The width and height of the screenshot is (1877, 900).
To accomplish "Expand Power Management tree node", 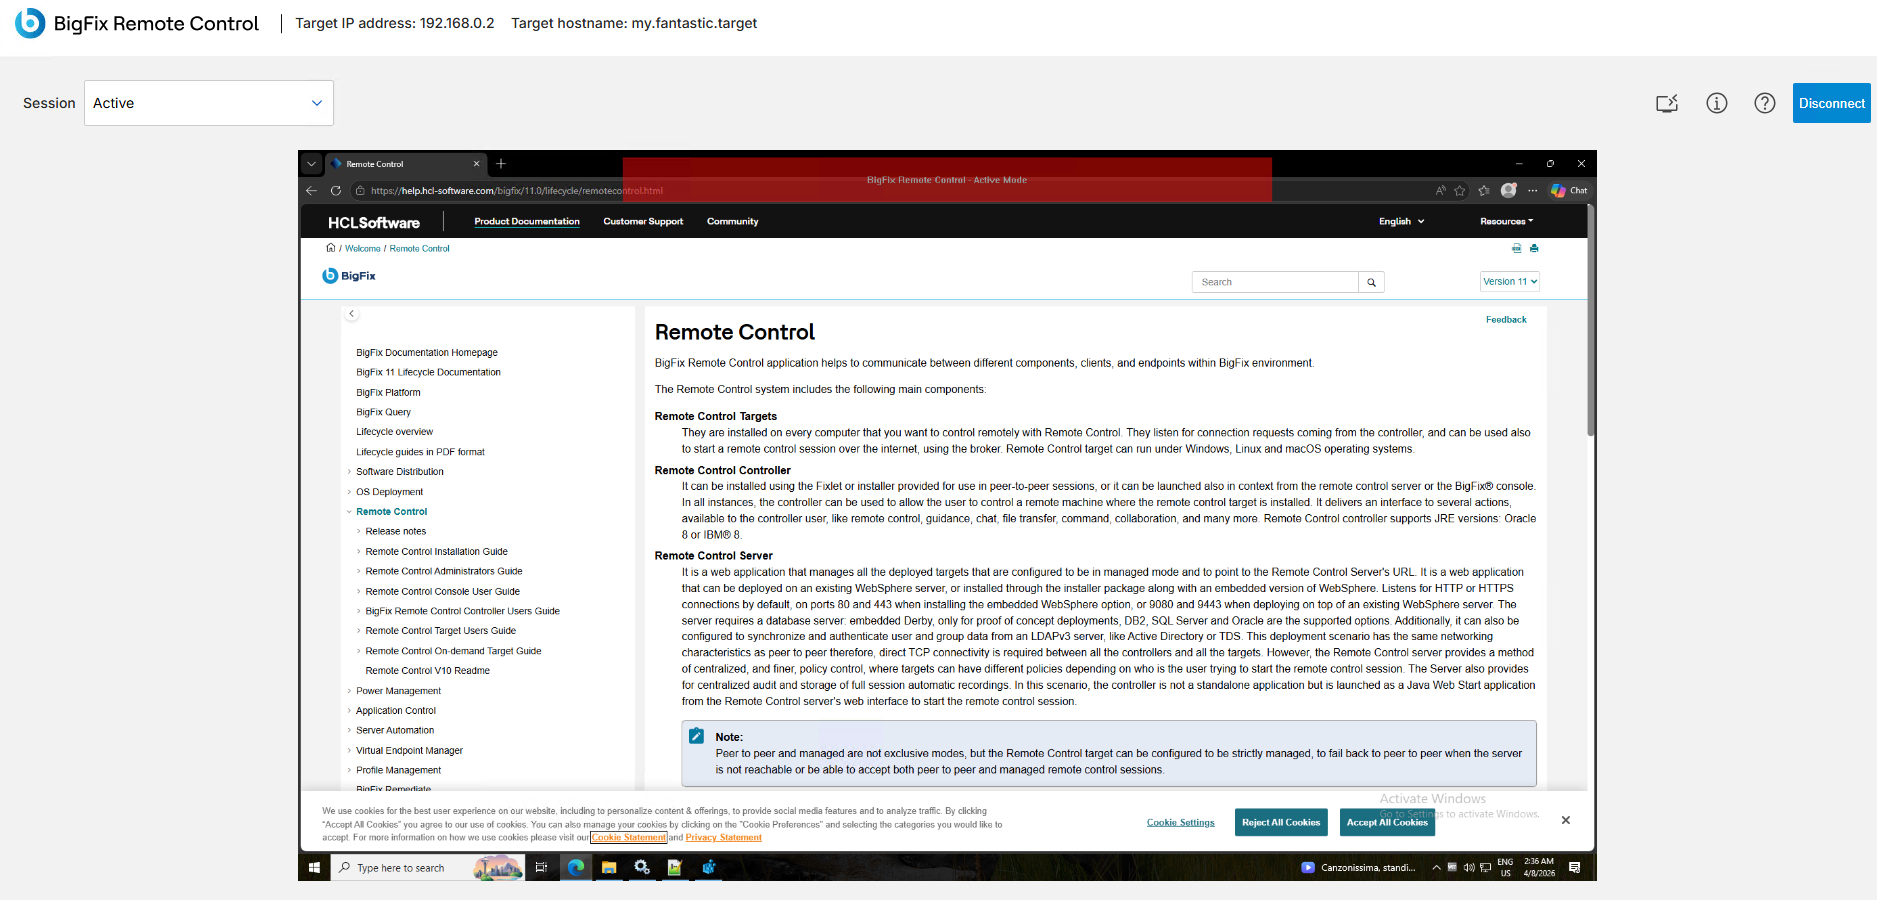I will click(349, 691).
